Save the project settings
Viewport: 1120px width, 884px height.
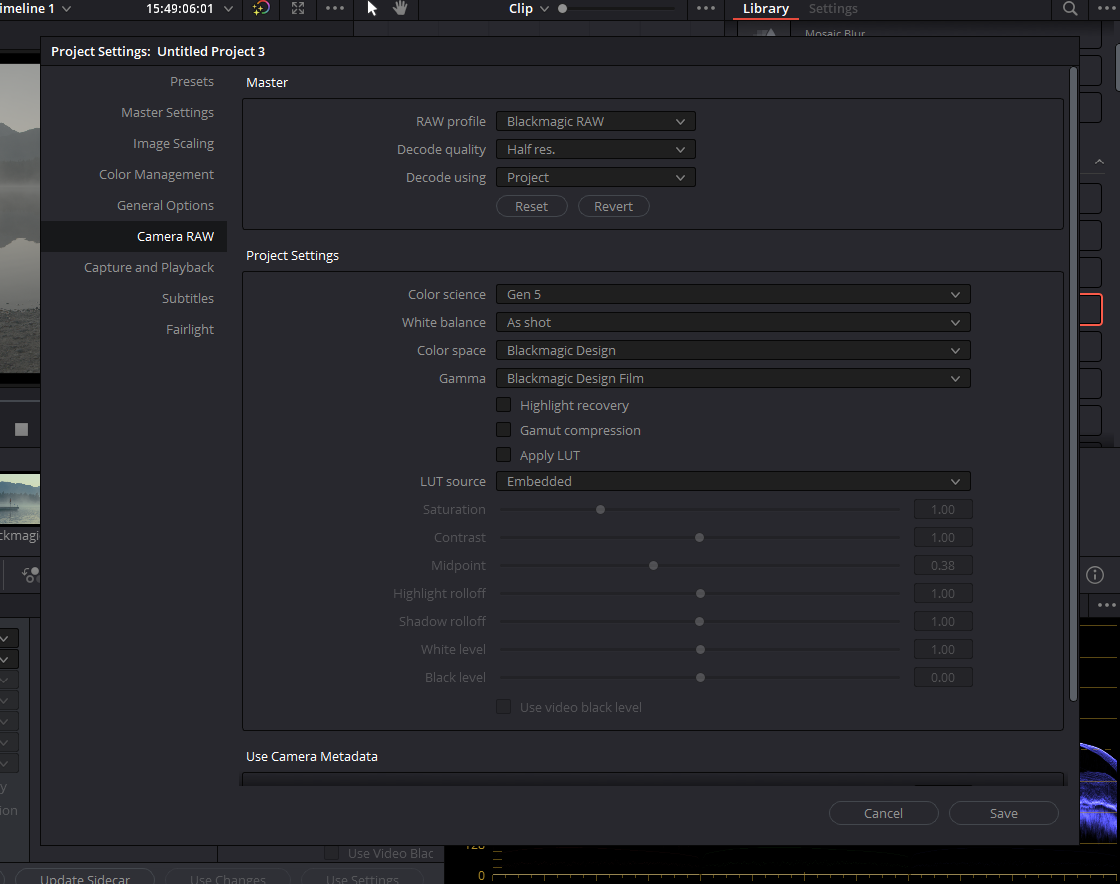pos(1003,813)
